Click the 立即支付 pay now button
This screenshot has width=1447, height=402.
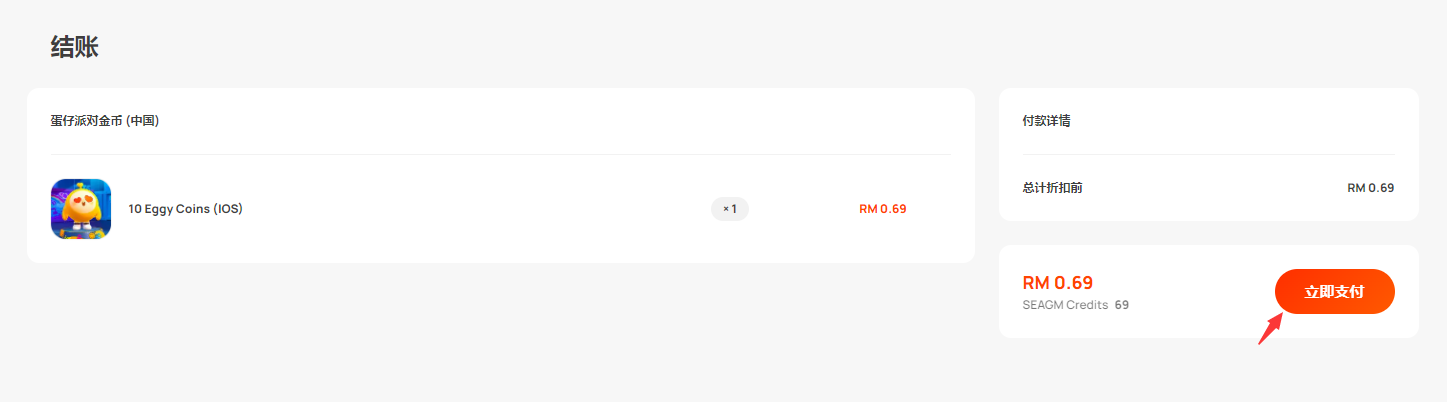coord(1334,291)
